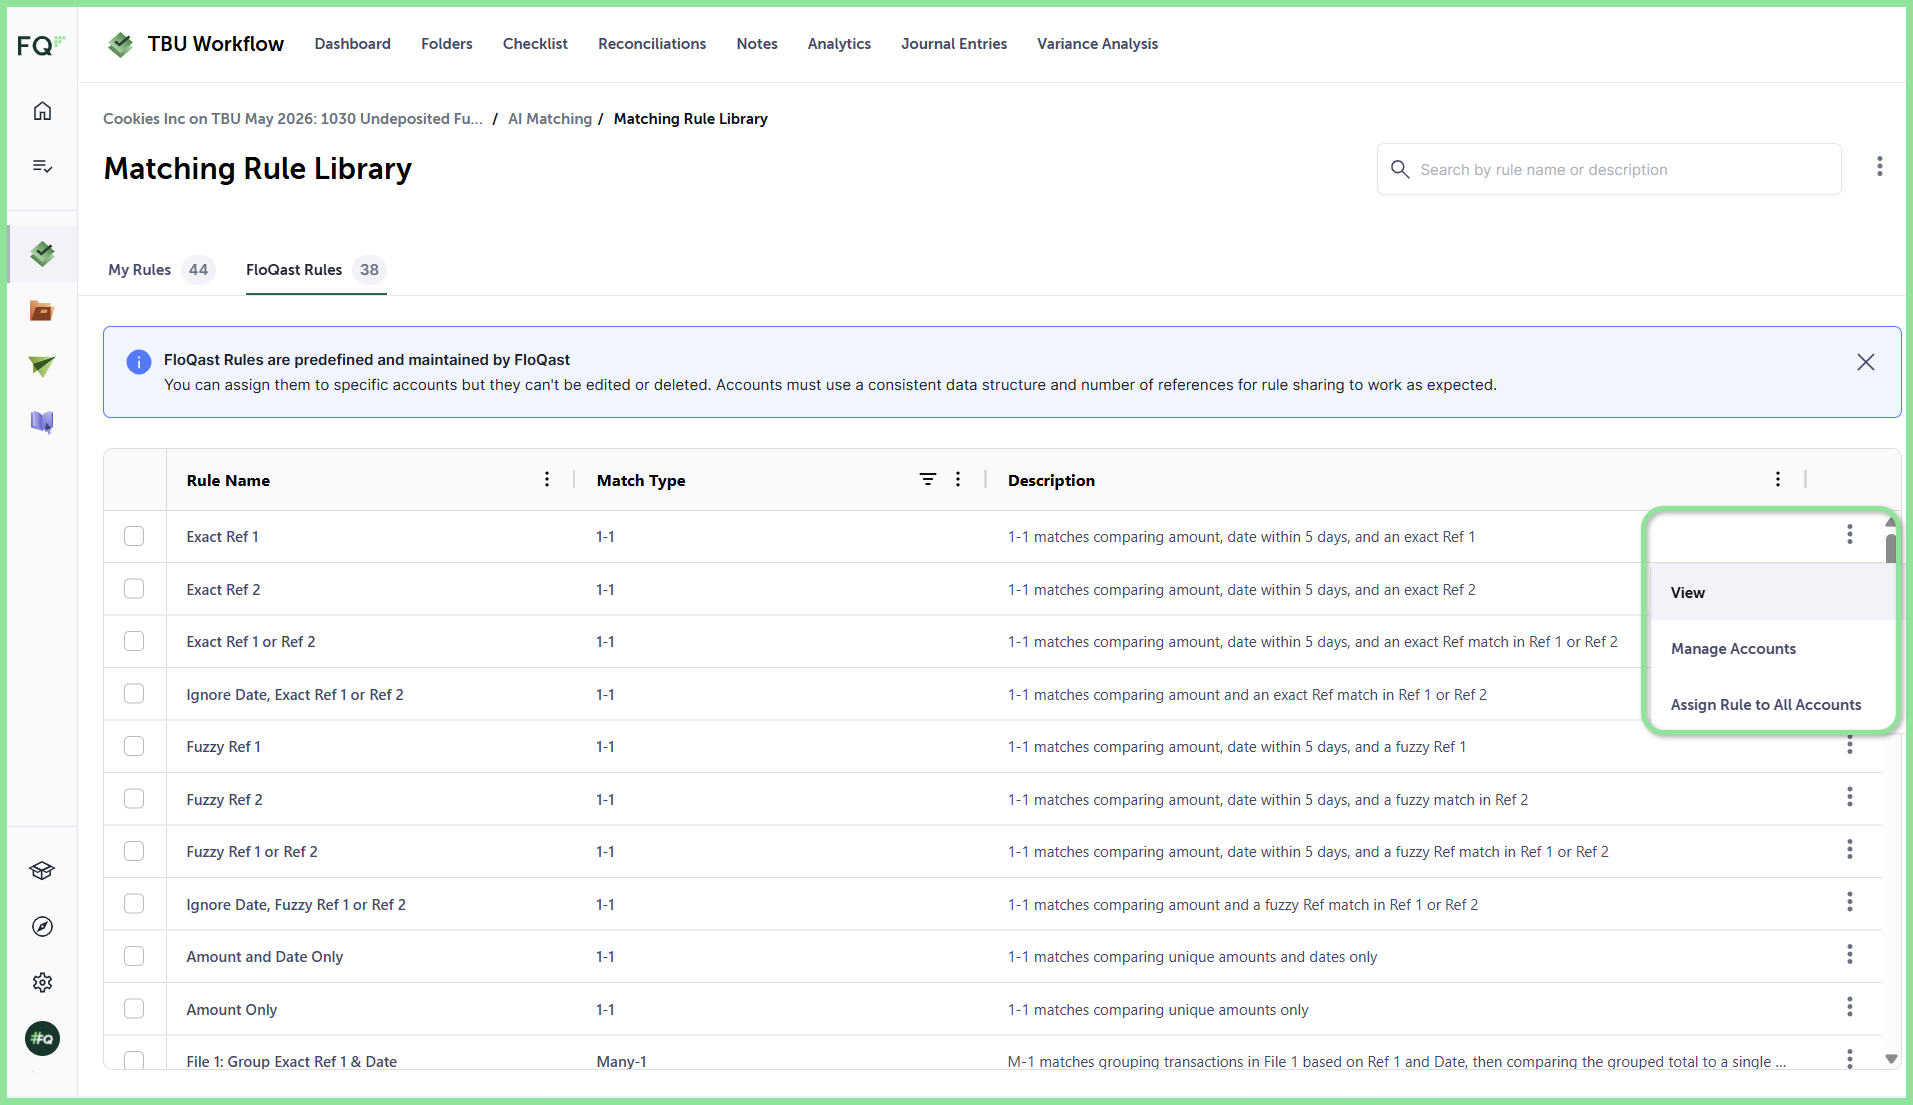The image size is (1913, 1105).
Task: Click the green paper plane sidebar icon
Action: coord(42,366)
